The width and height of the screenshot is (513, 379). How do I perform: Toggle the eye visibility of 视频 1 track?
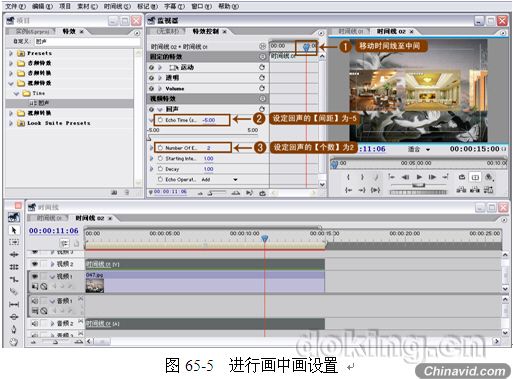coord(35,276)
